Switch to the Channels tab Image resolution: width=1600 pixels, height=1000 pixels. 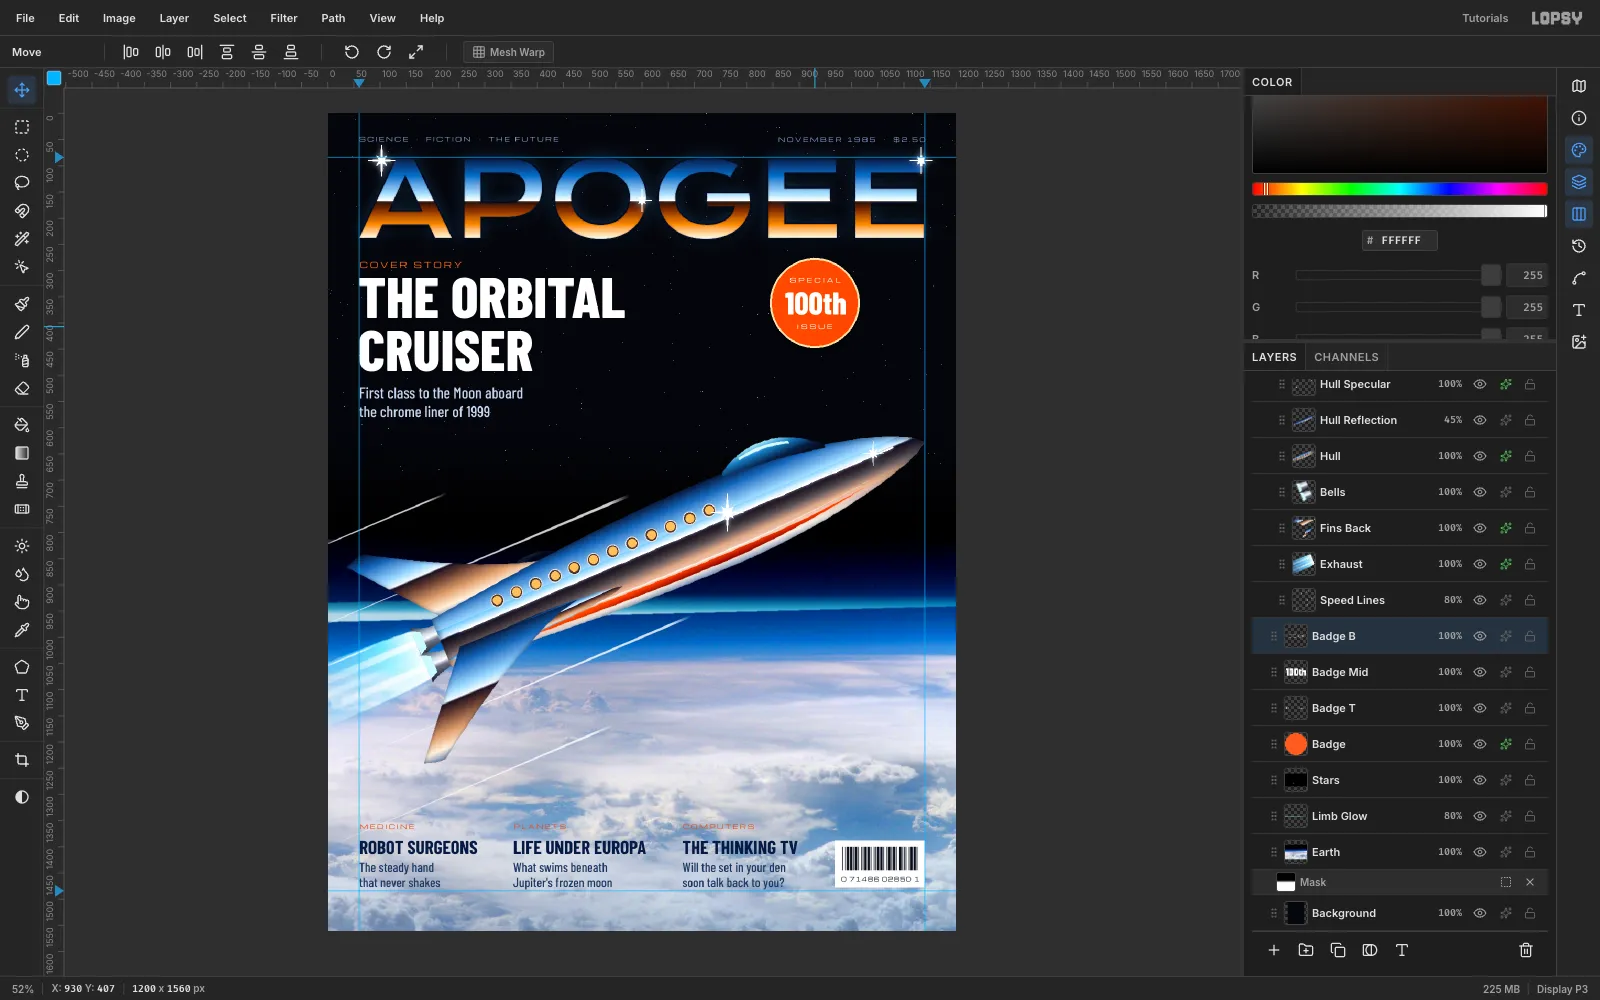[1346, 357]
